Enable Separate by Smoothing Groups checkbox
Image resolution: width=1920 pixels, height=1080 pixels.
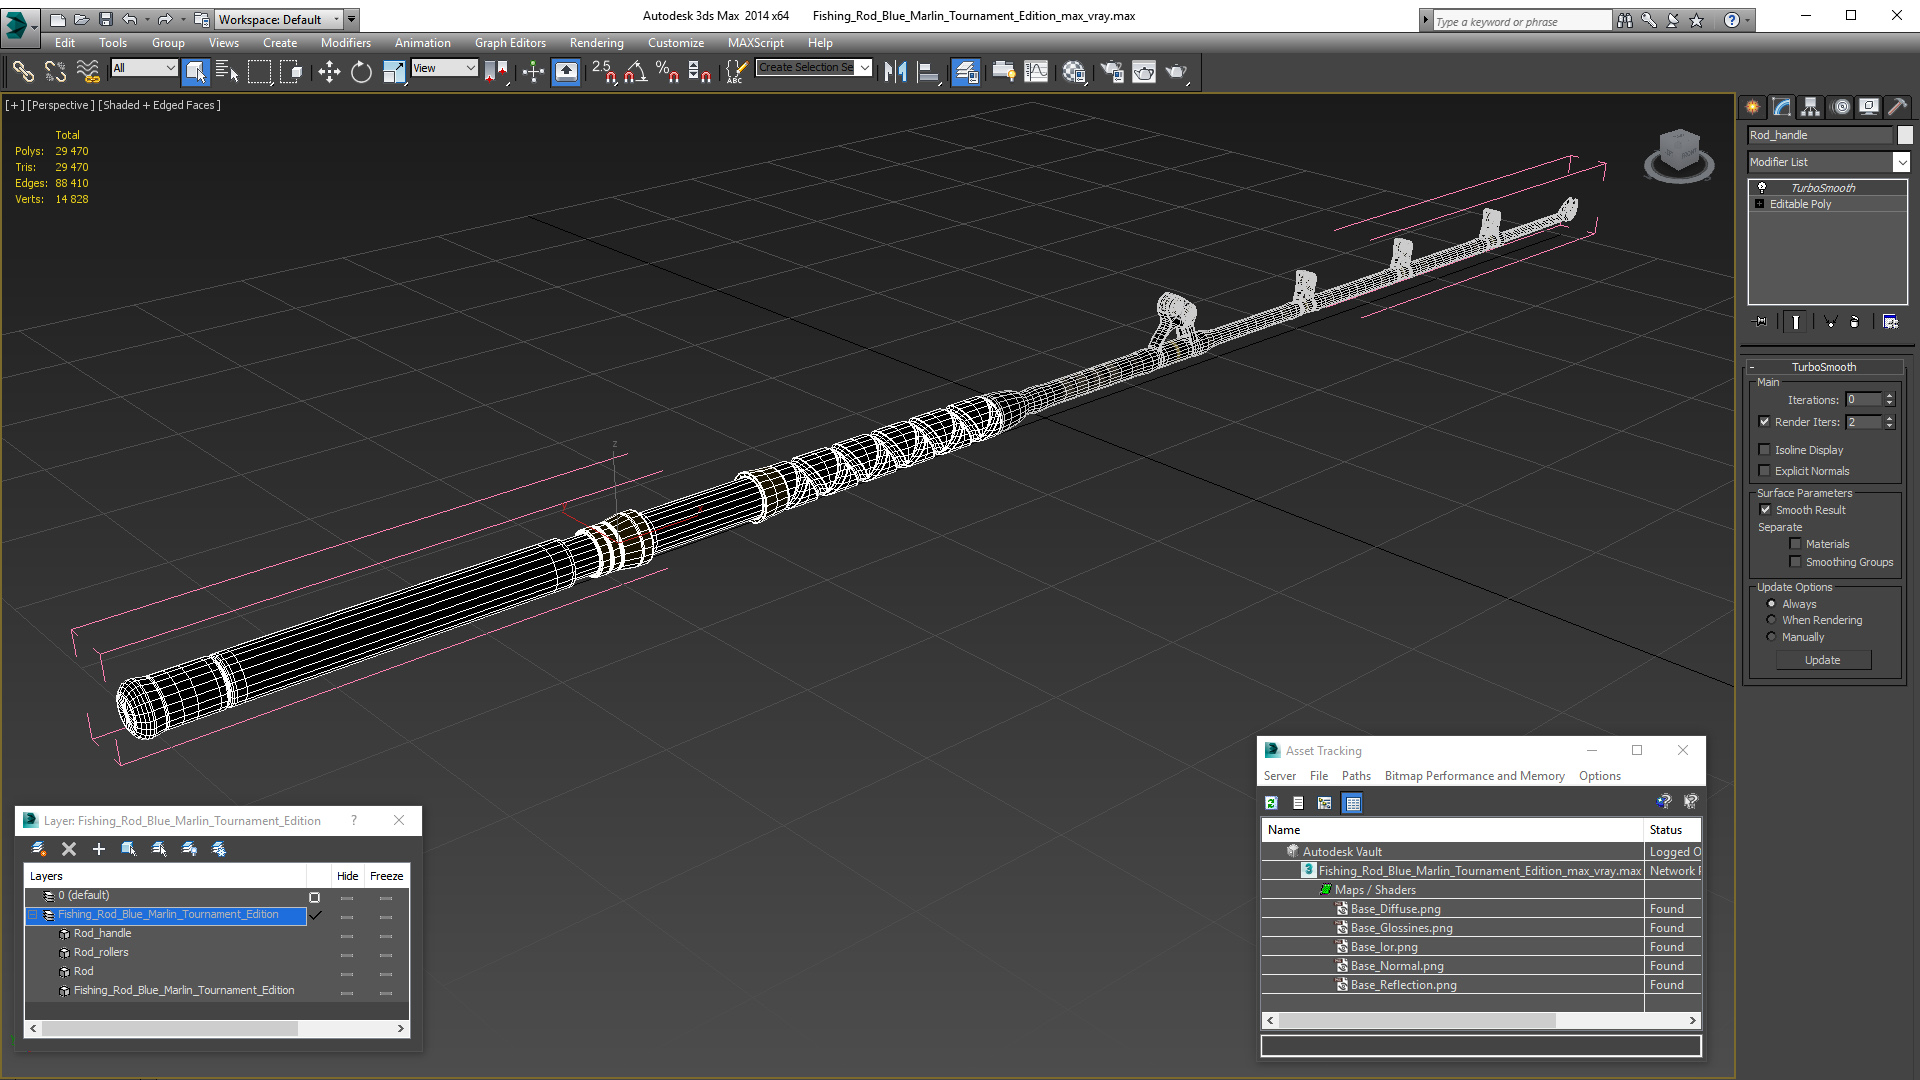point(1795,562)
